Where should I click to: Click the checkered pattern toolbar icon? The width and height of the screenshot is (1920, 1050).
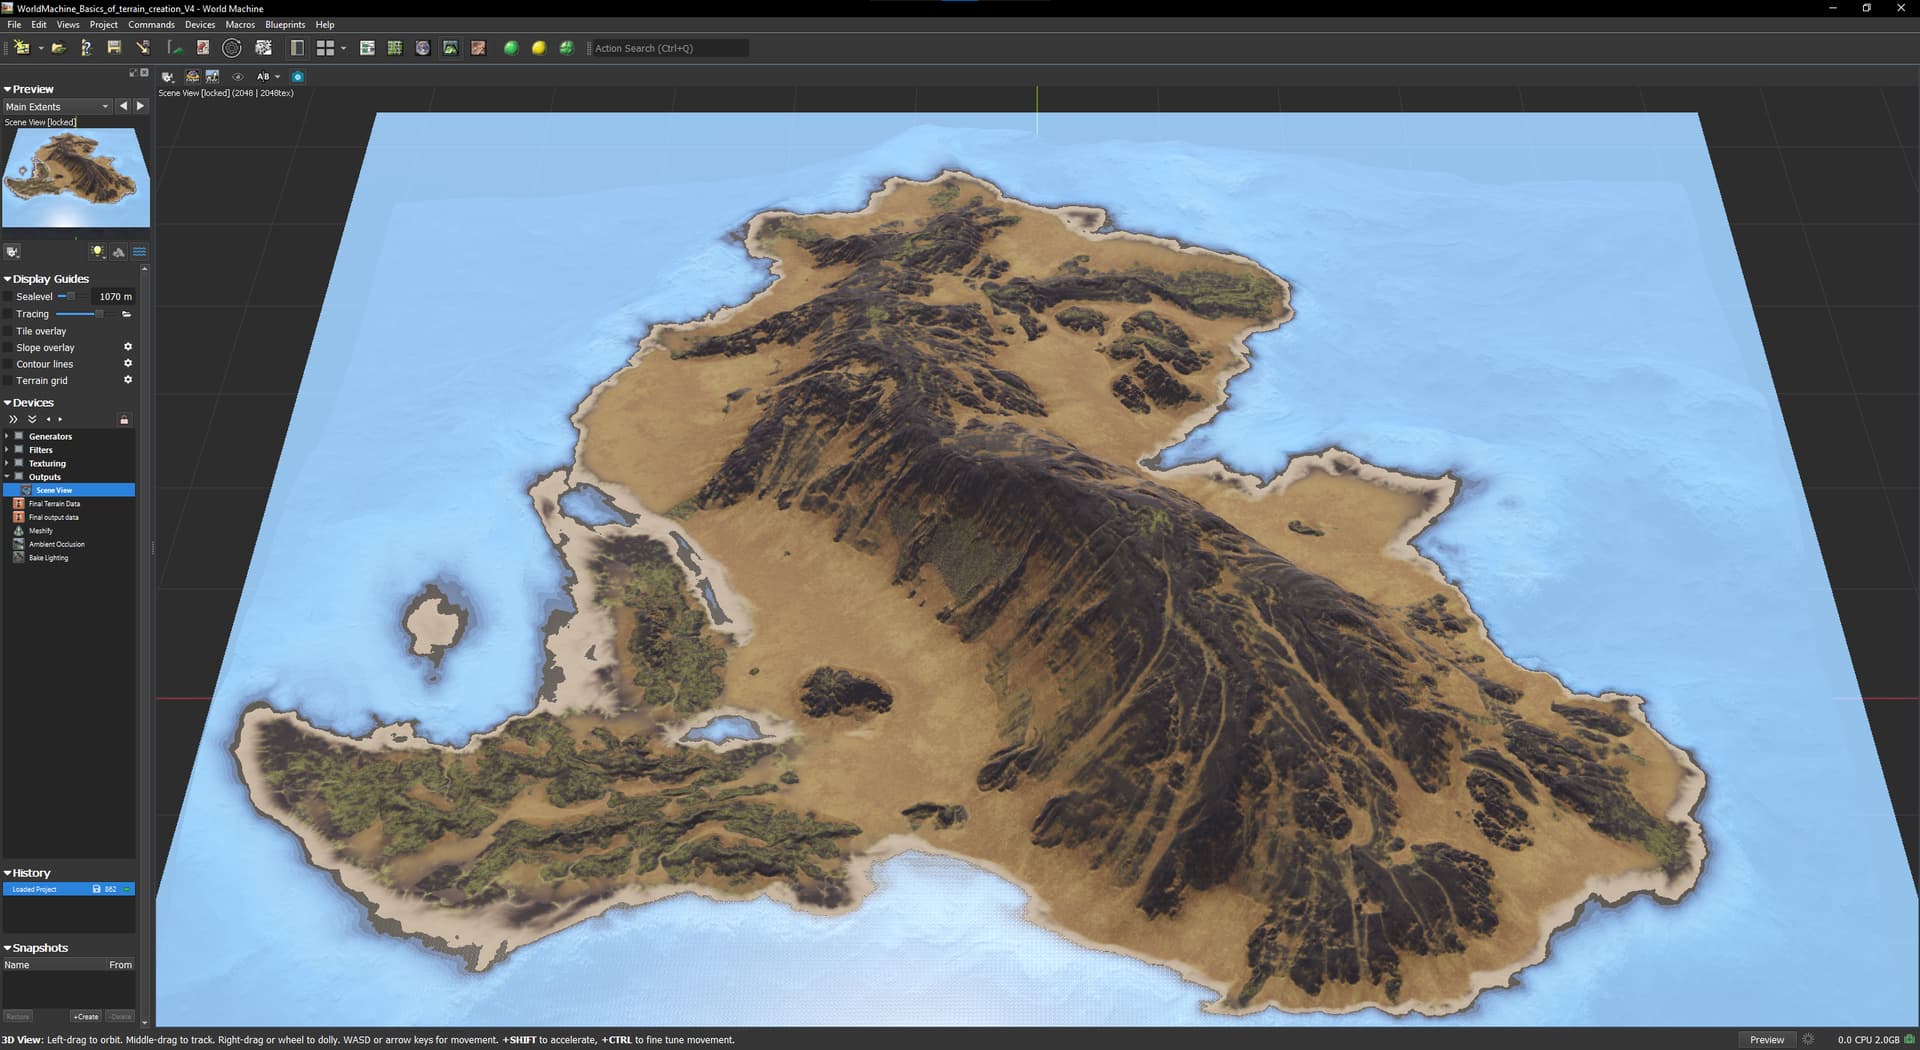coord(264,48)
